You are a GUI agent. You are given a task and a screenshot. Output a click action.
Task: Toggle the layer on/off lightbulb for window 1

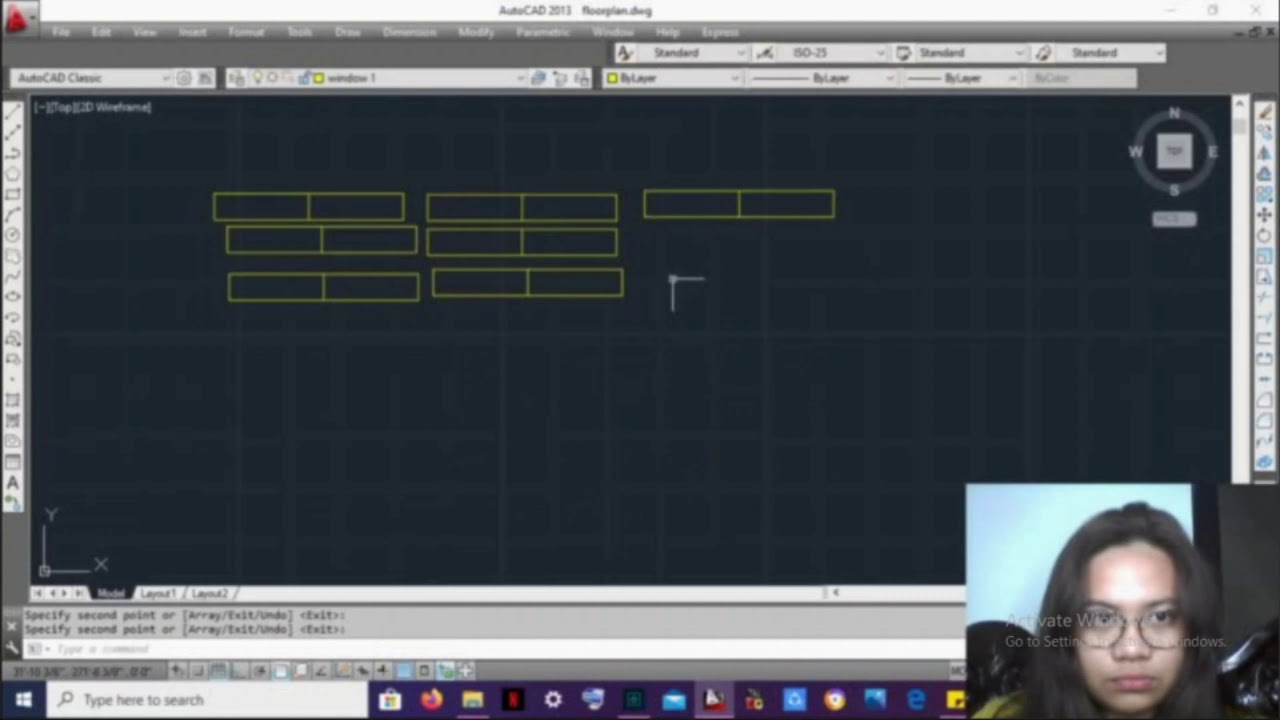click(x=257, y=78)
